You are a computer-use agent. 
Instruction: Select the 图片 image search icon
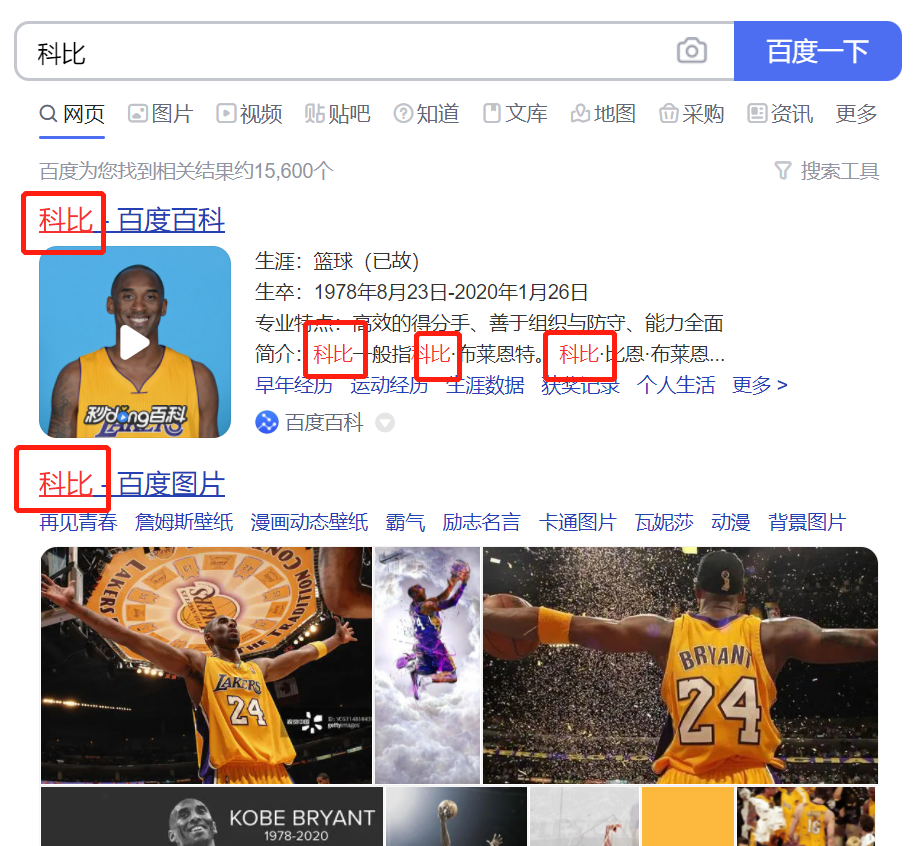(x=137, y=113)
